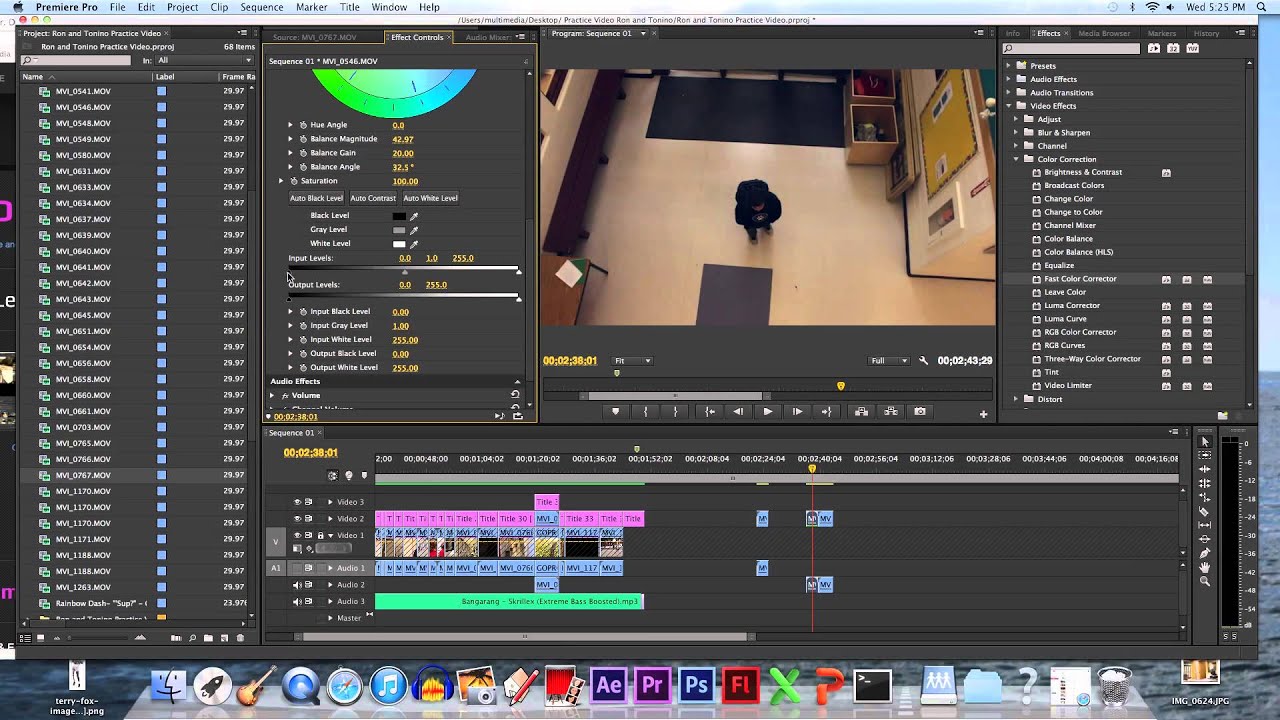1280x720 pixels.
Task: Click the Auto Black Level button
Action: [316, 198]
